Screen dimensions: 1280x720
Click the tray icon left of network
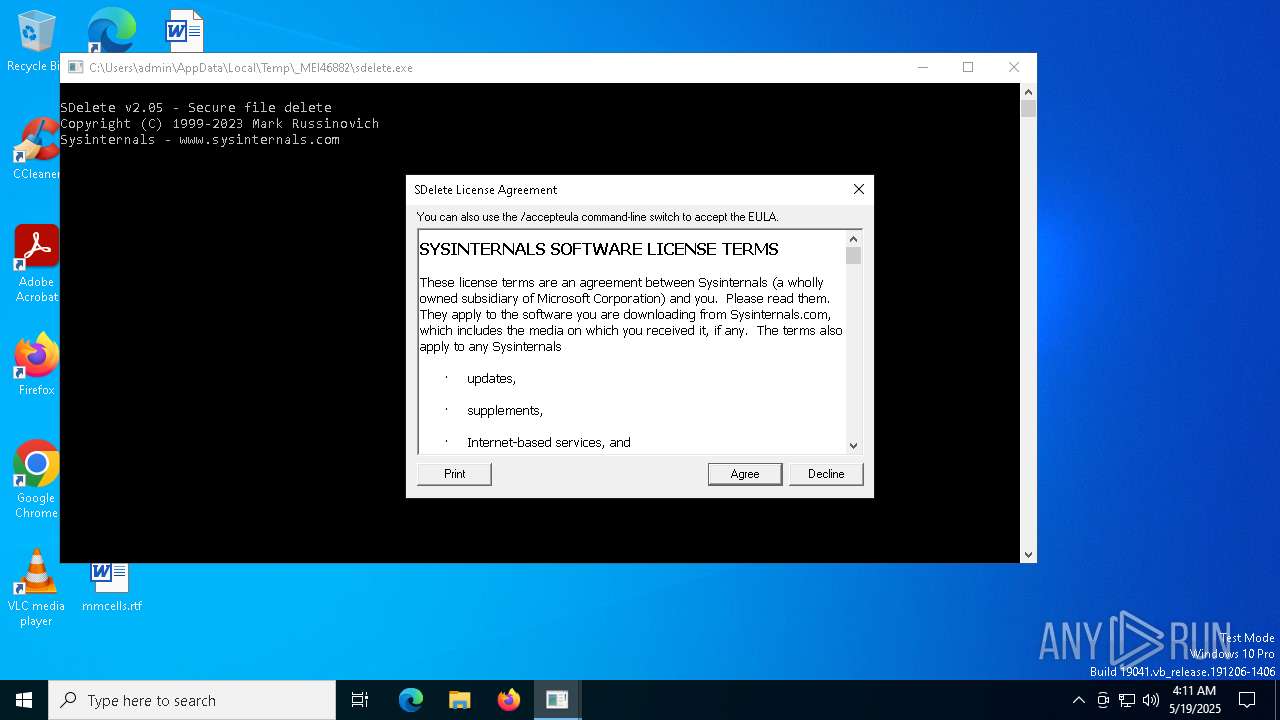pos(1103,700)
